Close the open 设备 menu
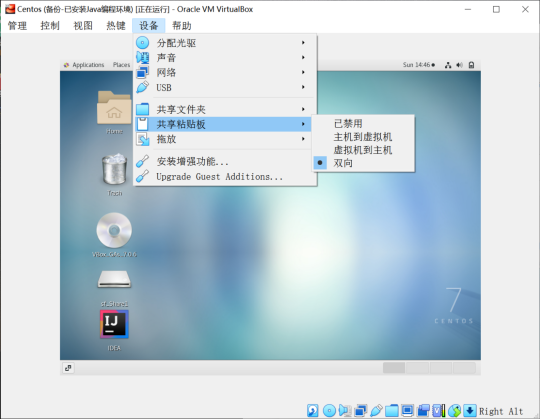 pos(149,25)
